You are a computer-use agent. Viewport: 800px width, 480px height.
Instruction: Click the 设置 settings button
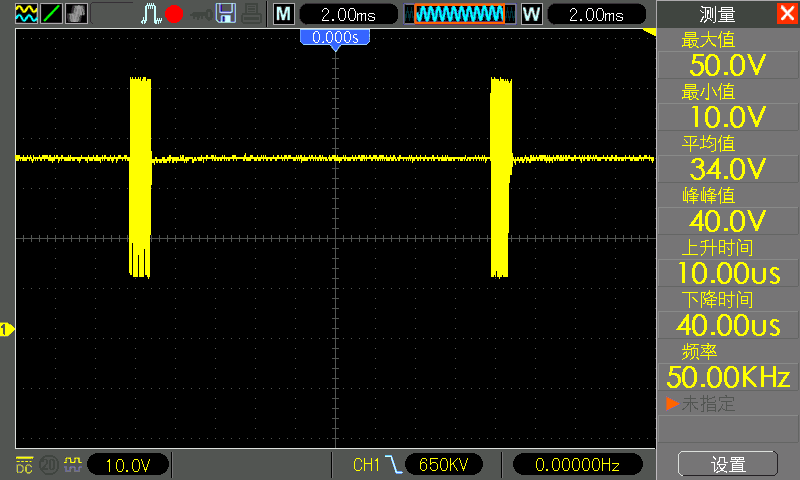click(x=728, y=464)
